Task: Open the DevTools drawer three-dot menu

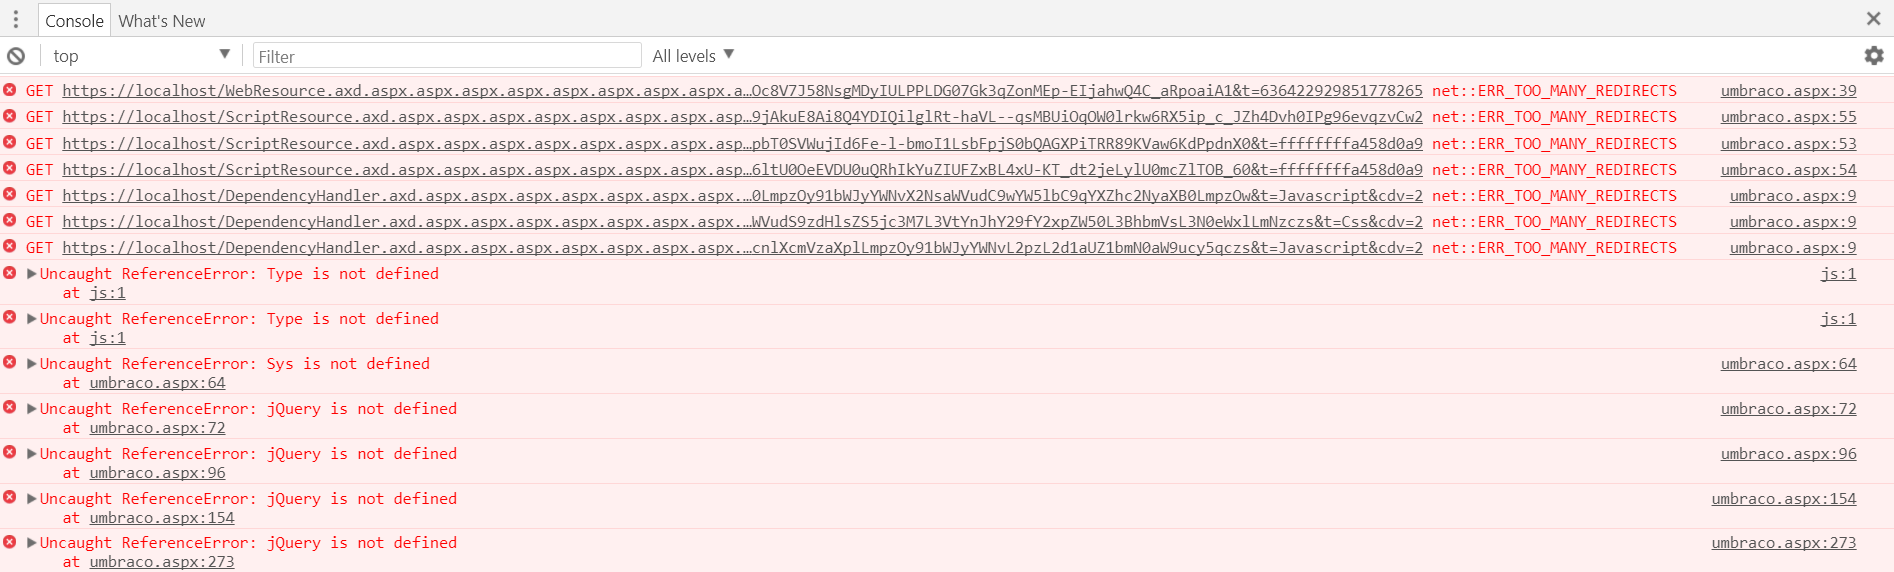Action: pos(16,20)
